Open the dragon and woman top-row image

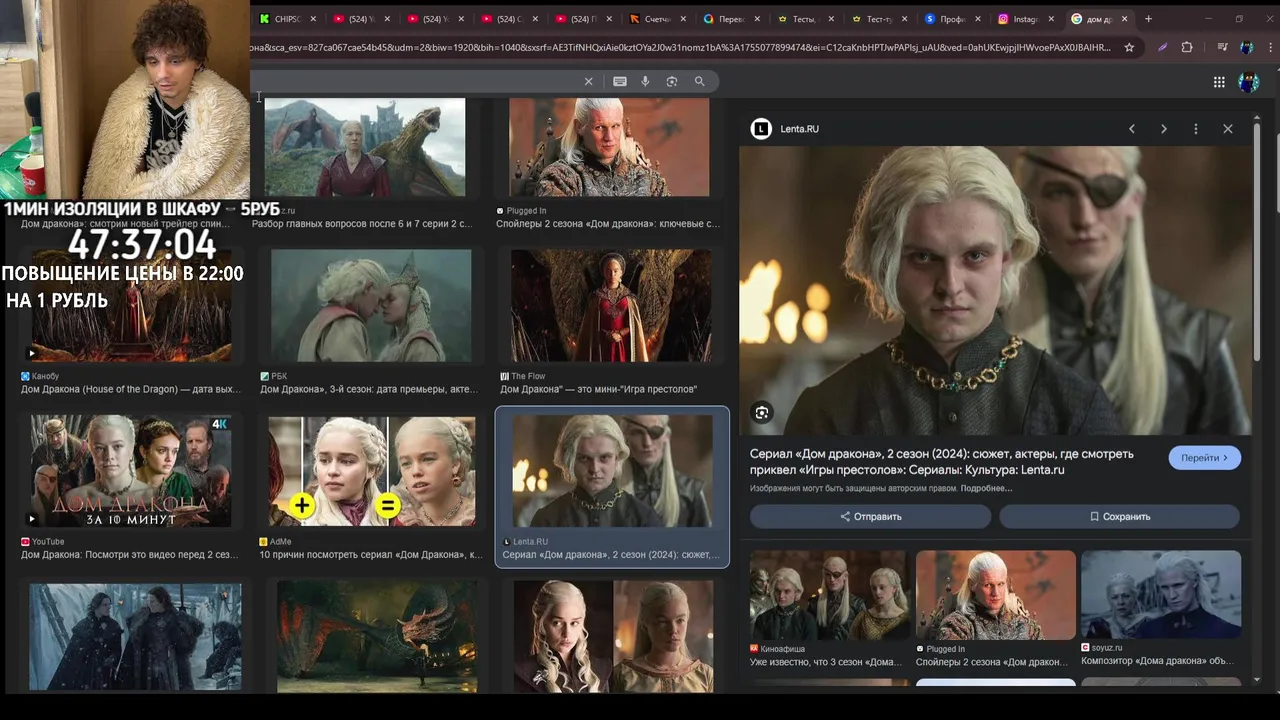click(365, 147)
